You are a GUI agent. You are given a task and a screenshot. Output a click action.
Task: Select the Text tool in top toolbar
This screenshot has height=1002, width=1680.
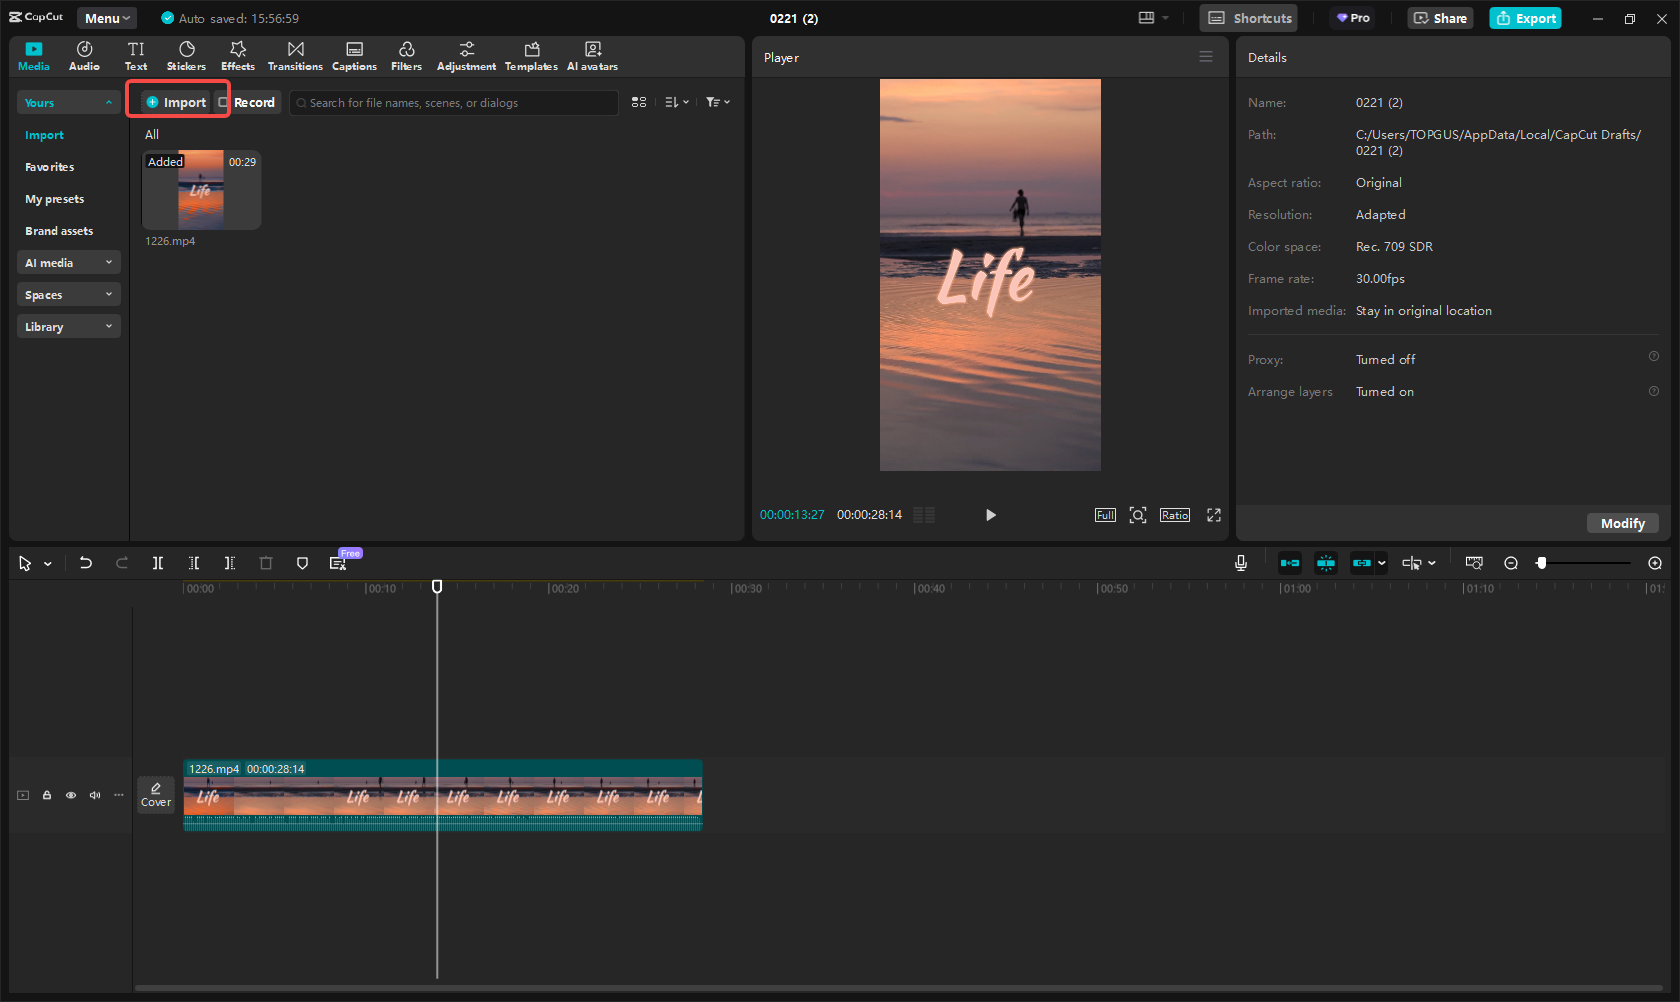tap(136, 55)
